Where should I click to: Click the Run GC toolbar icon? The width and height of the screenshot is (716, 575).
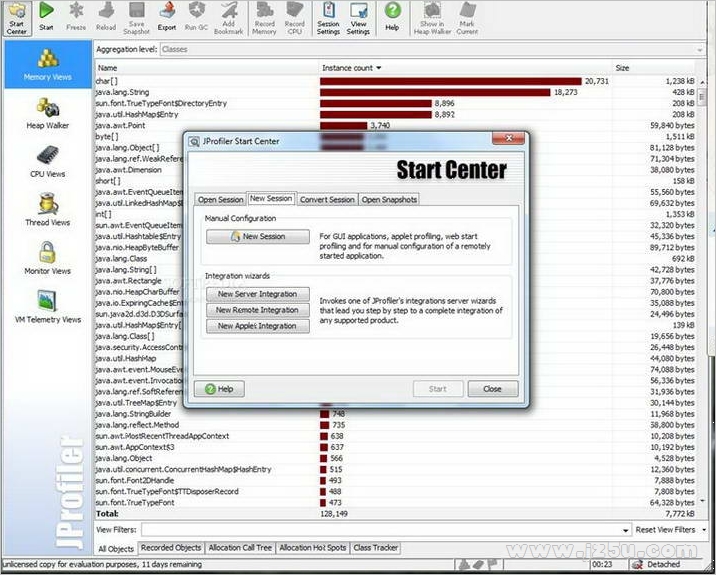[196, 16]
